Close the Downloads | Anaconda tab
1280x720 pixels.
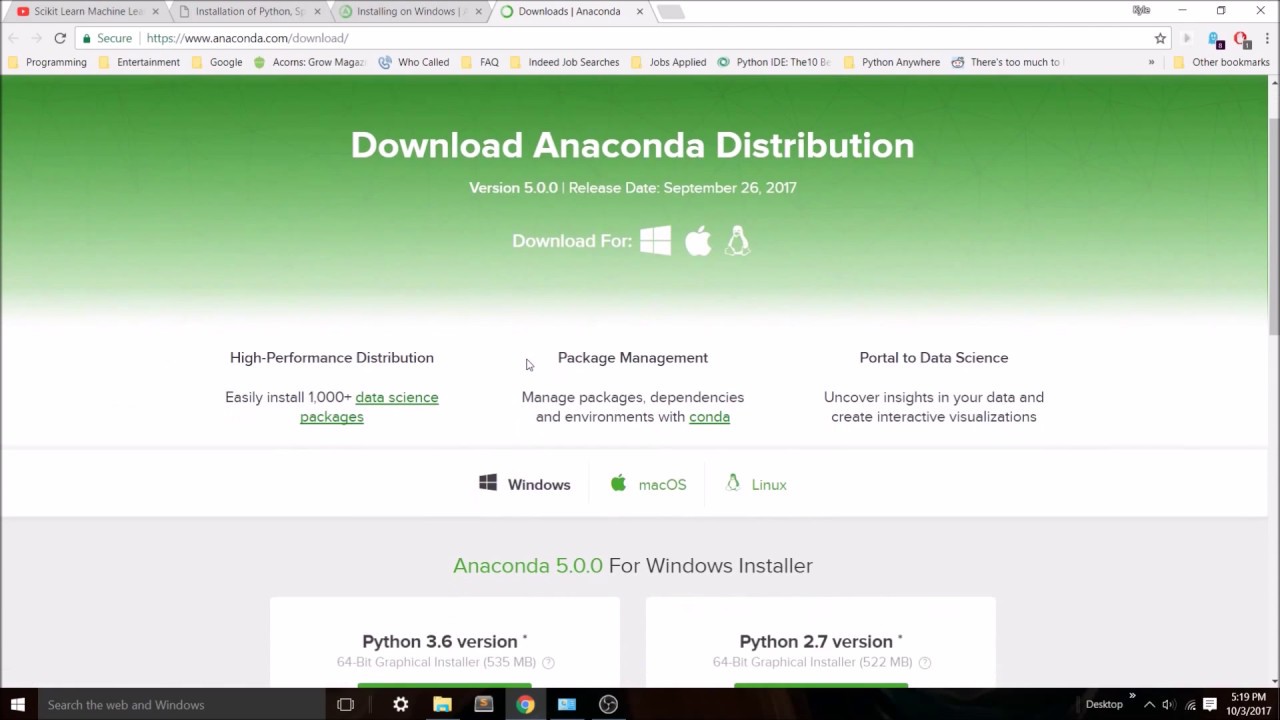(640, 12)
